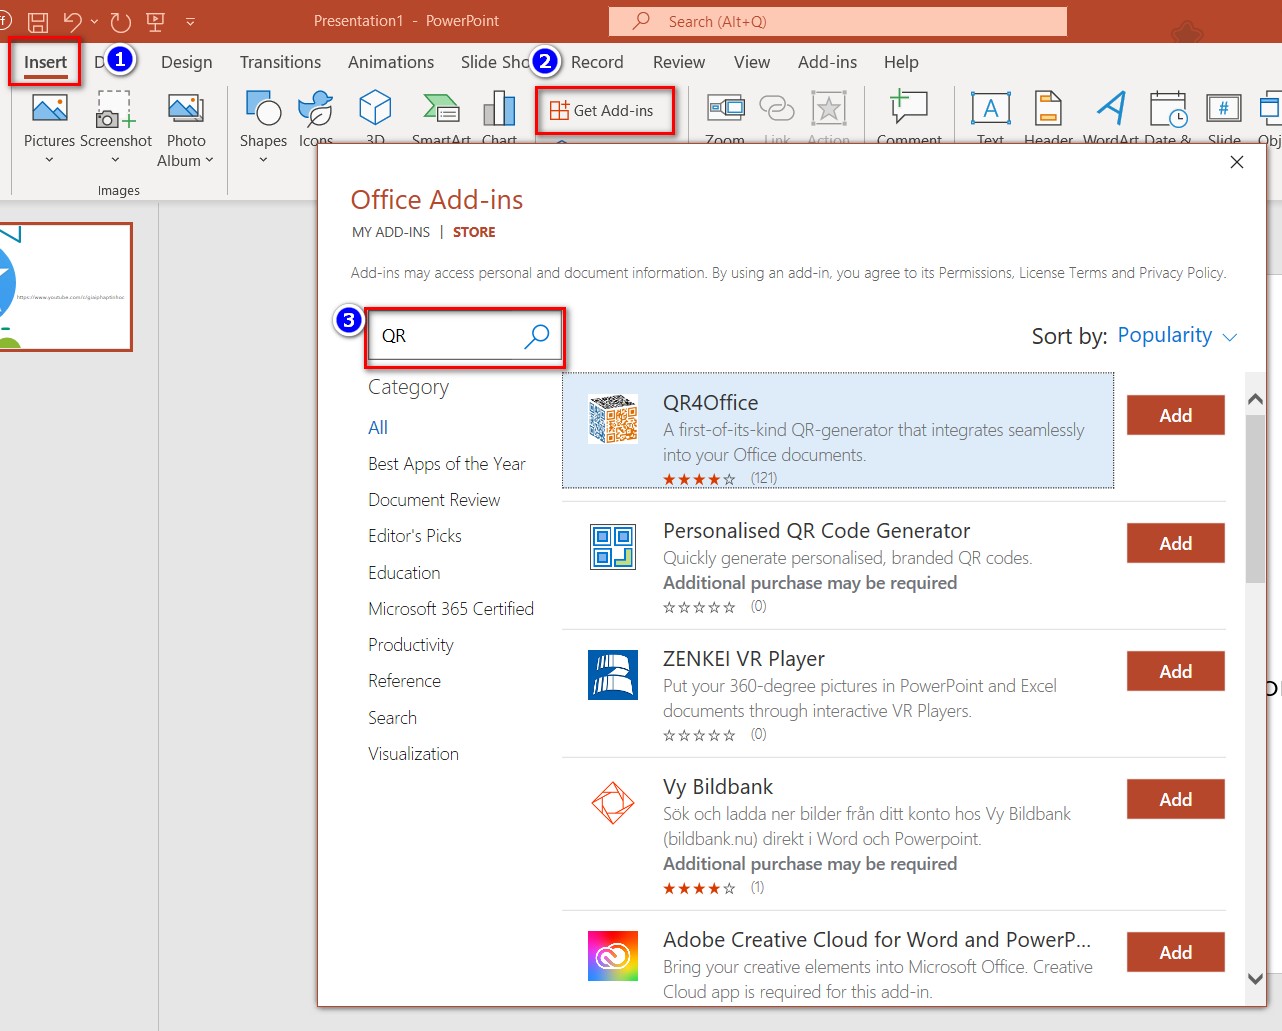Select the Education category
1282x1031 pixels.
[x=404, y=573]
